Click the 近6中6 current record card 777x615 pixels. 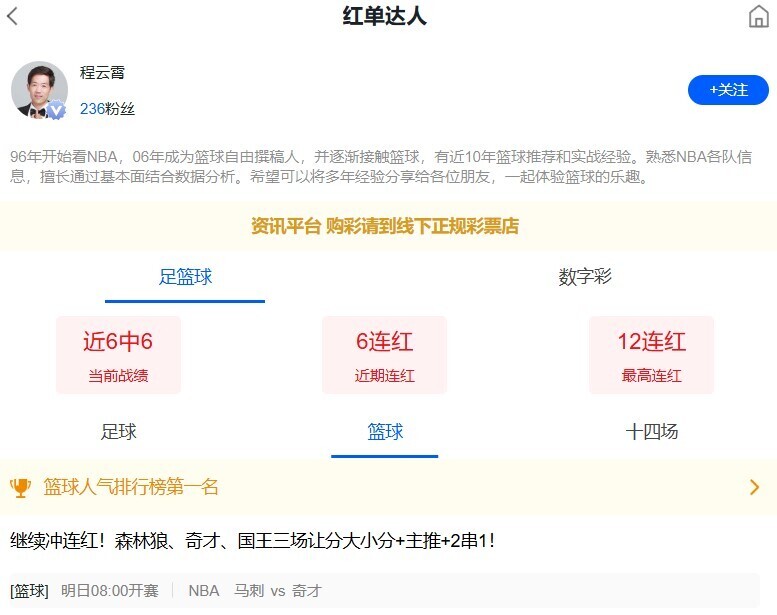tap(118, 355)
